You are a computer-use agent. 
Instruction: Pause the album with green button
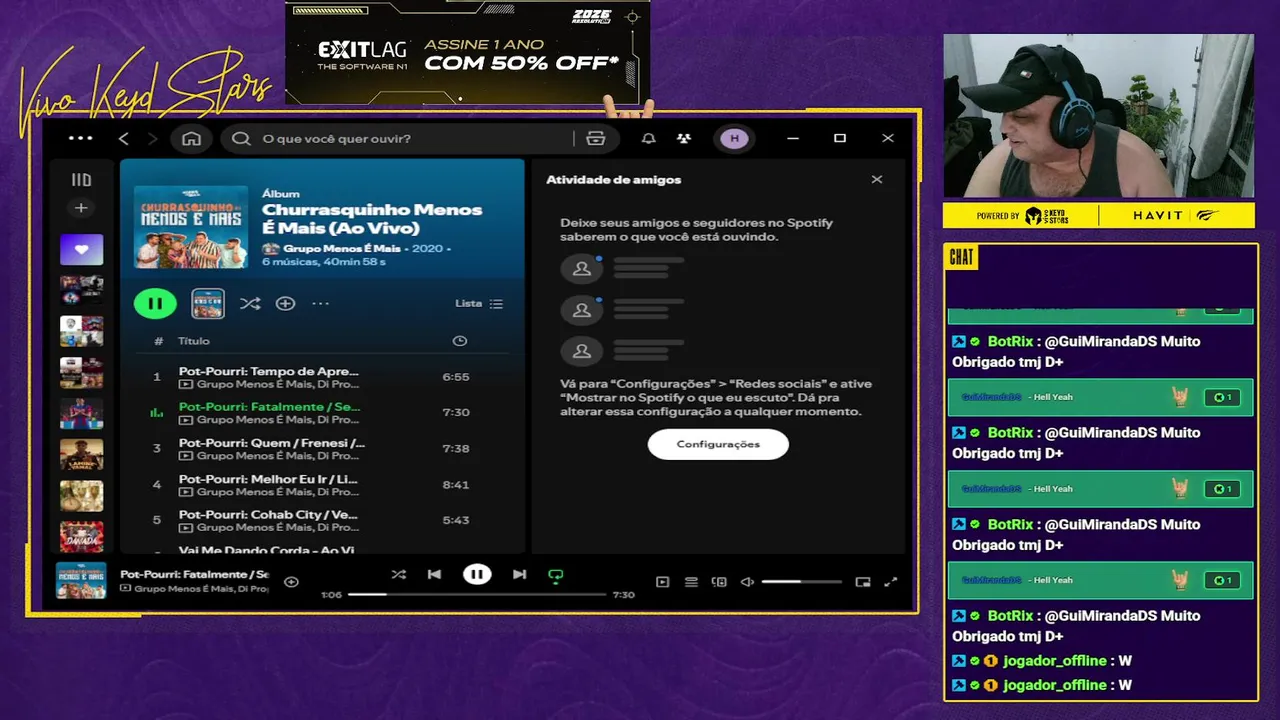(155, 303)
